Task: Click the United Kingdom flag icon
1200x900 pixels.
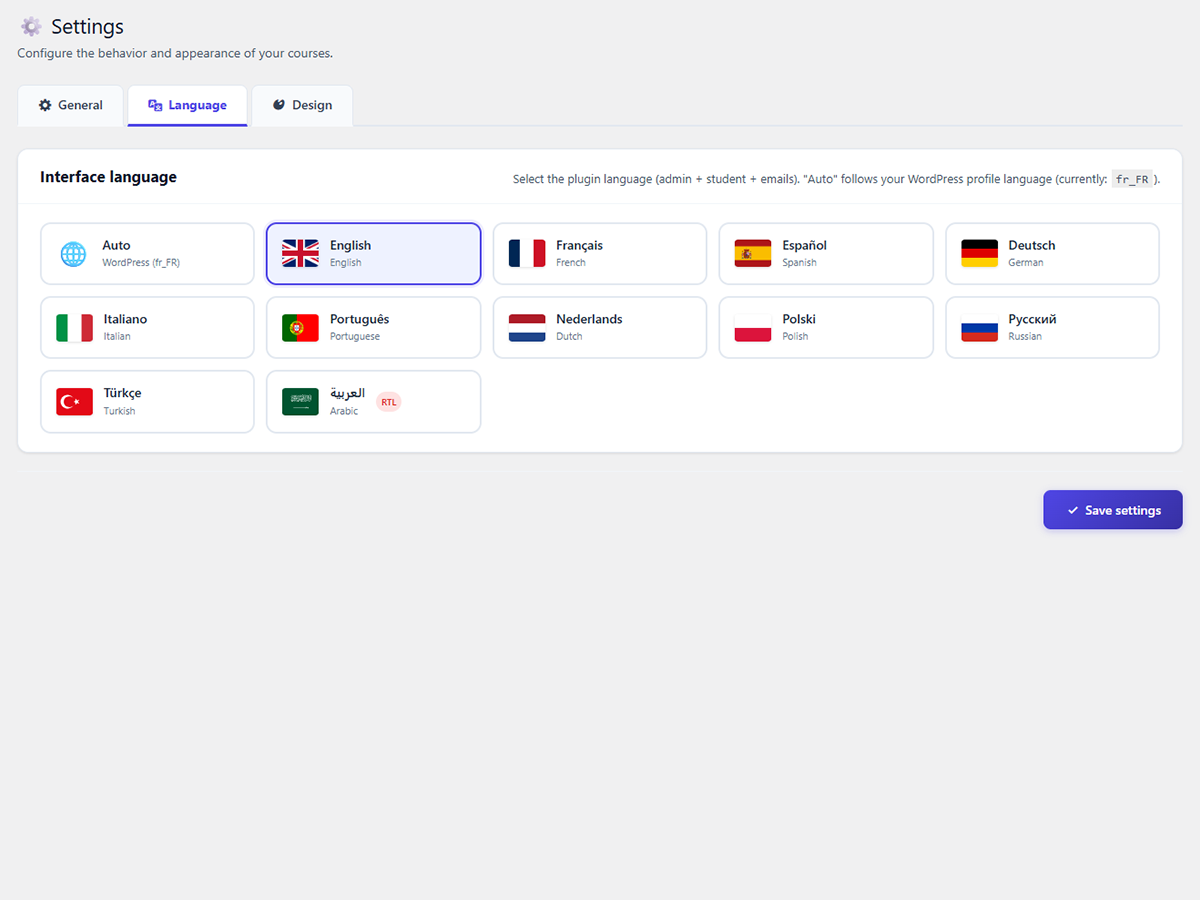Action: 300,254
